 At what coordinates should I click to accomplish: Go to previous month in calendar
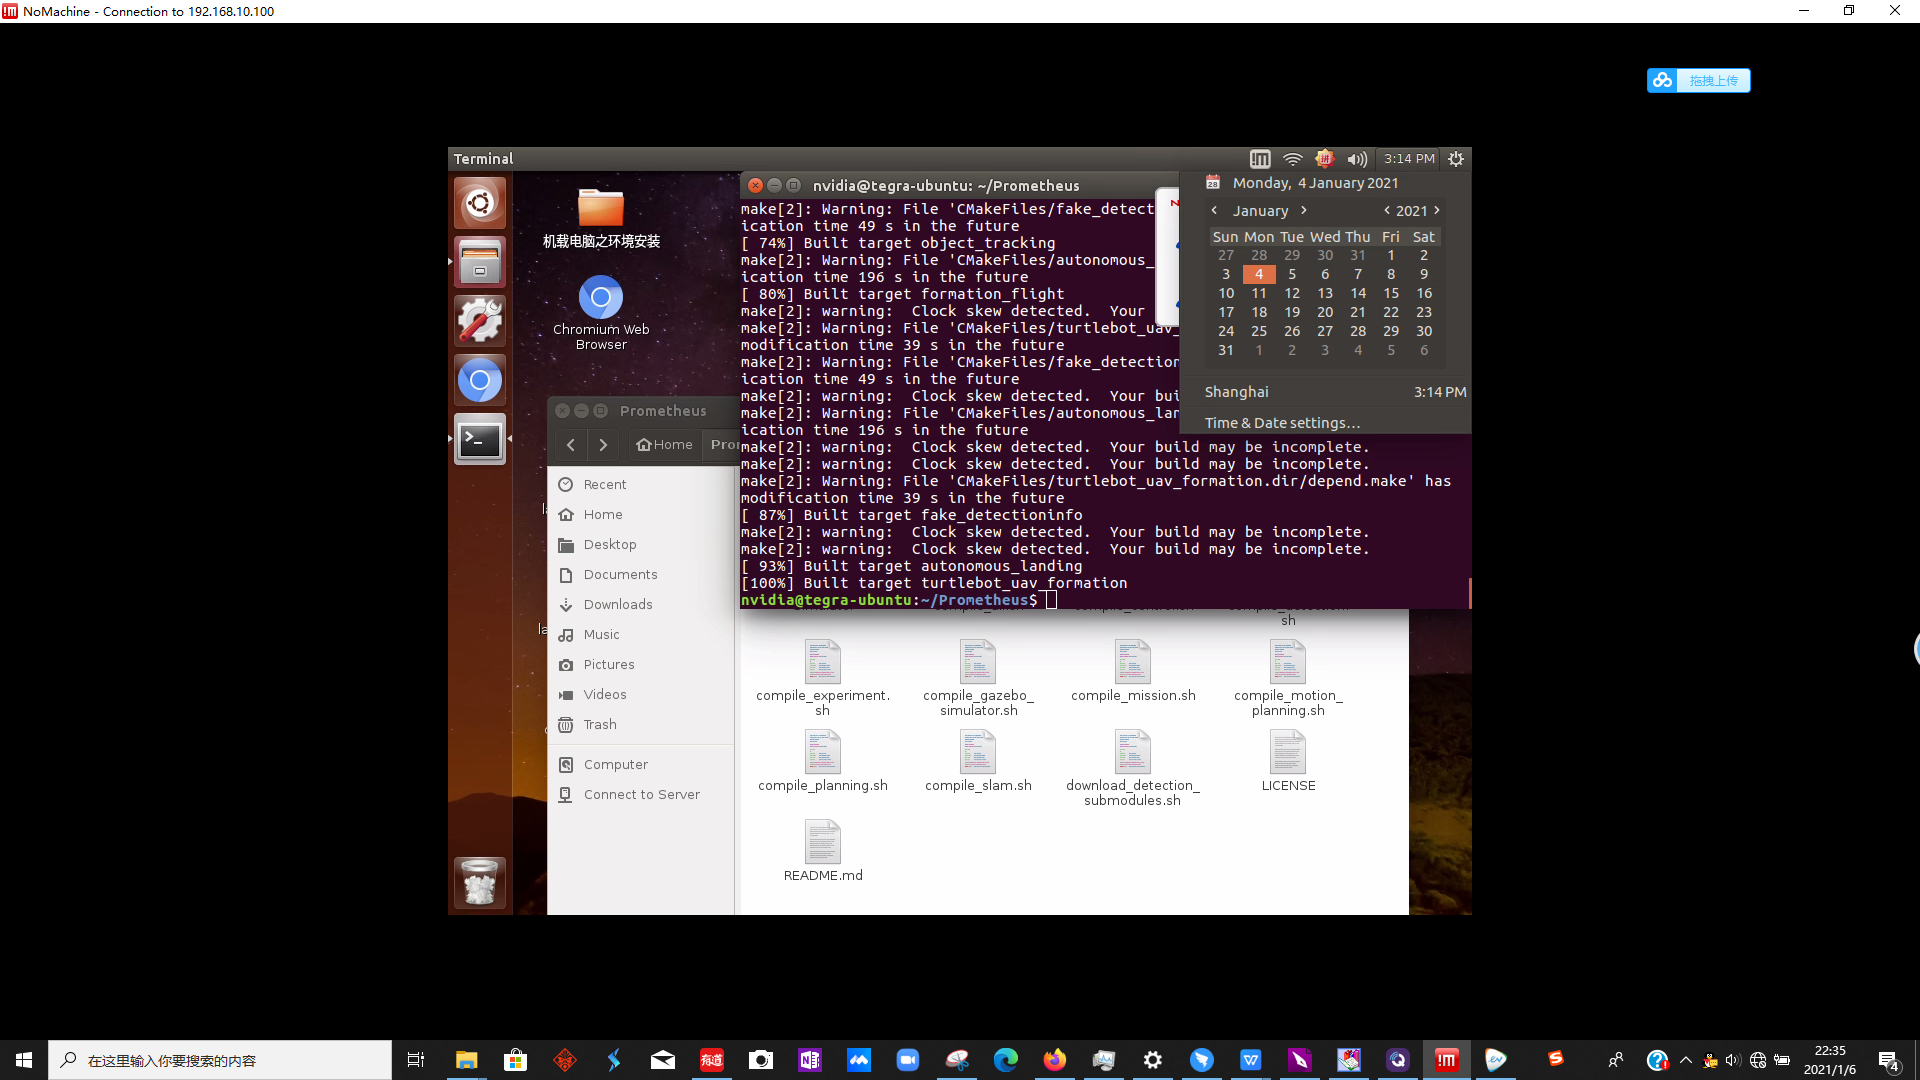pyautogui.click(x=1214, y=211)
